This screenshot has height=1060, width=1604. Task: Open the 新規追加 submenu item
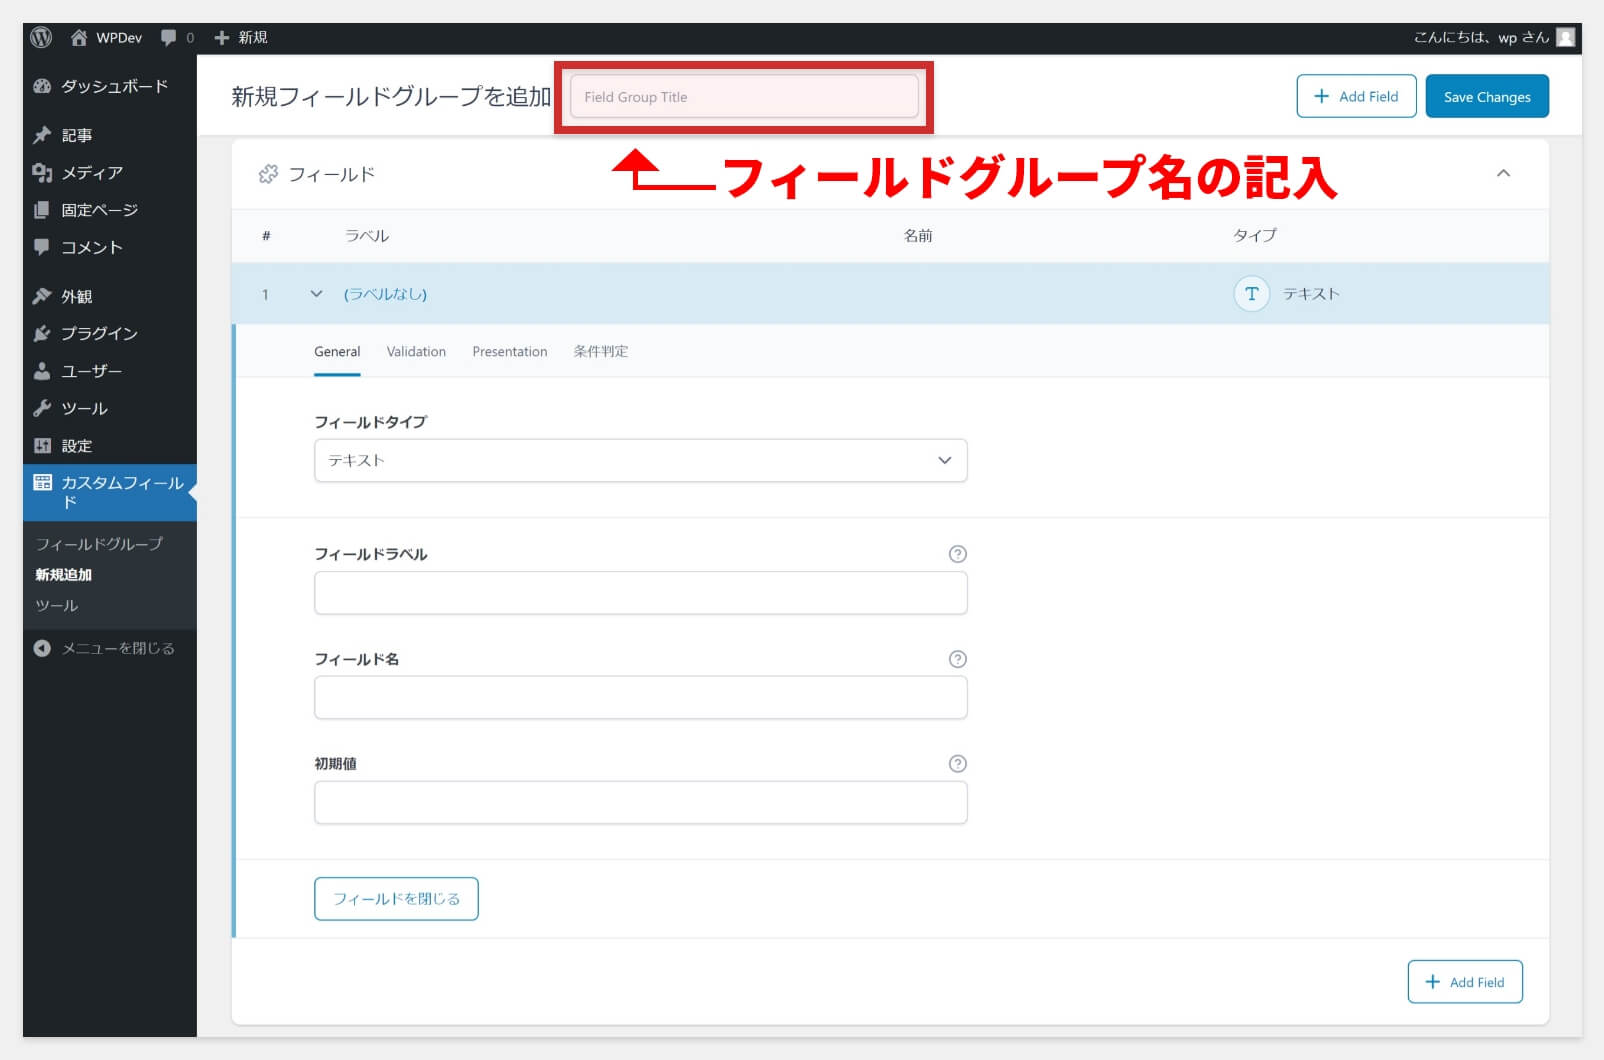(63, 575)
